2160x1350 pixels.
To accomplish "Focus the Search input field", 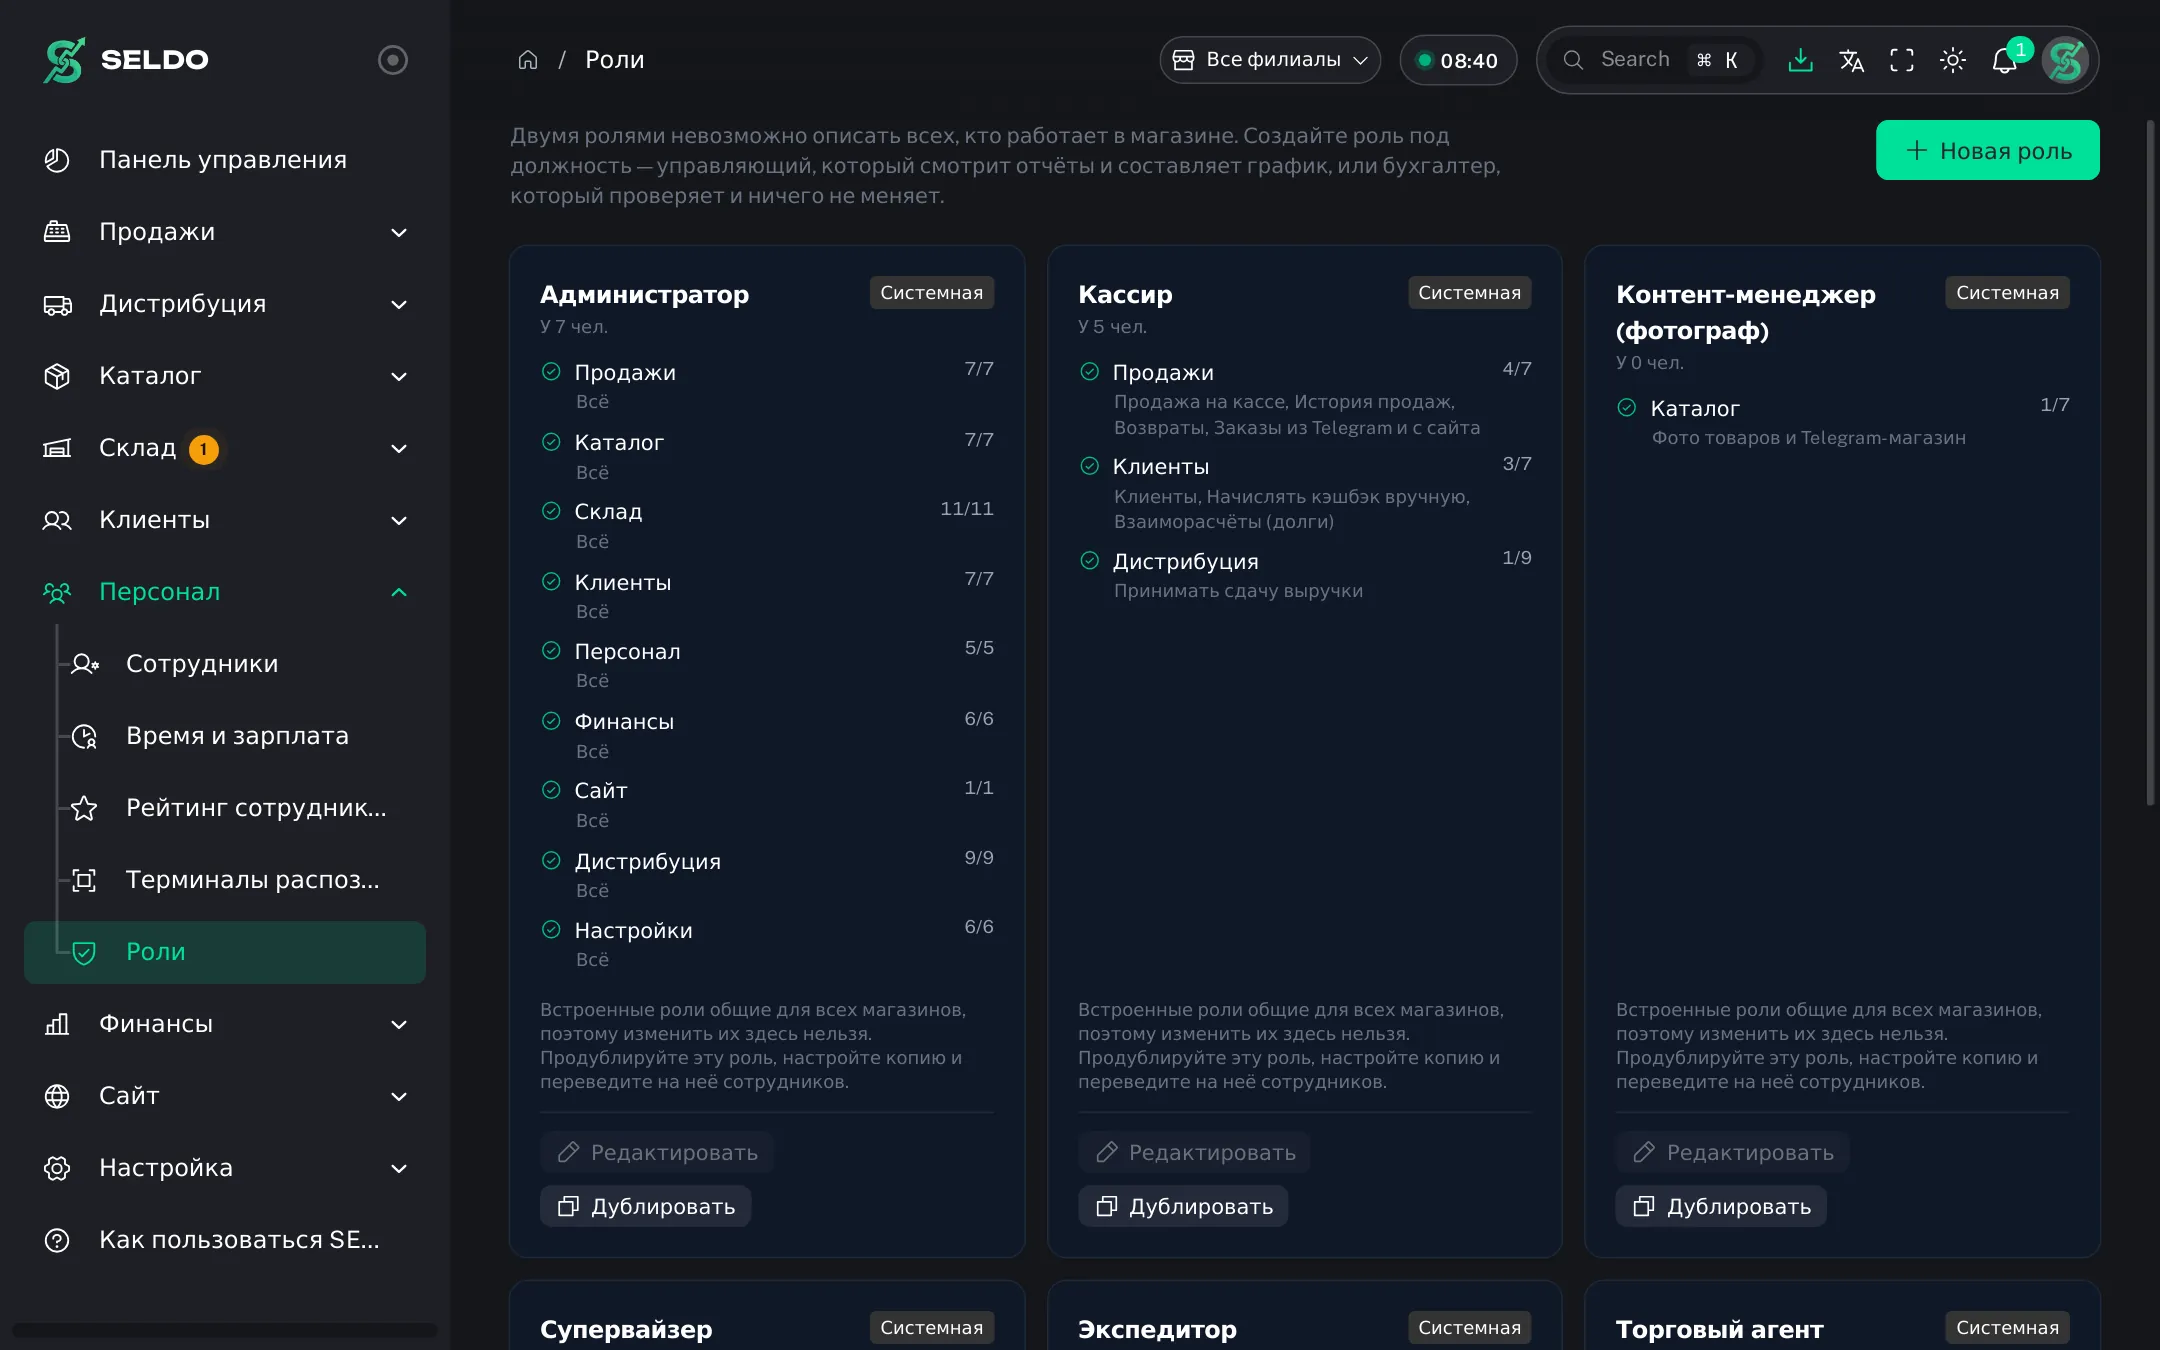I will pyautogui.click(x=1654, y=60).
